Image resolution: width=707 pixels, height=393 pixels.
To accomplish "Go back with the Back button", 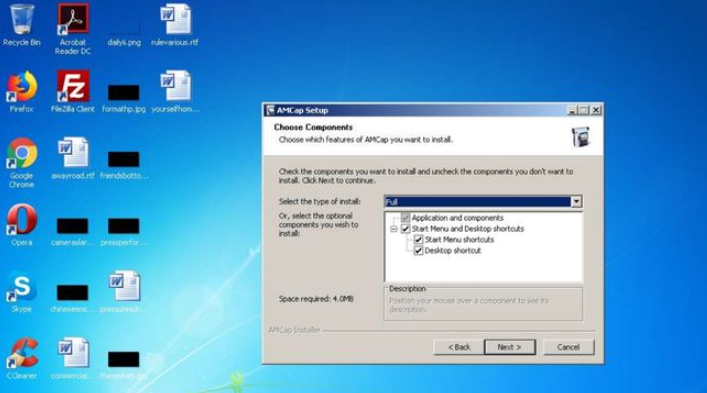I will coord(459,347).
